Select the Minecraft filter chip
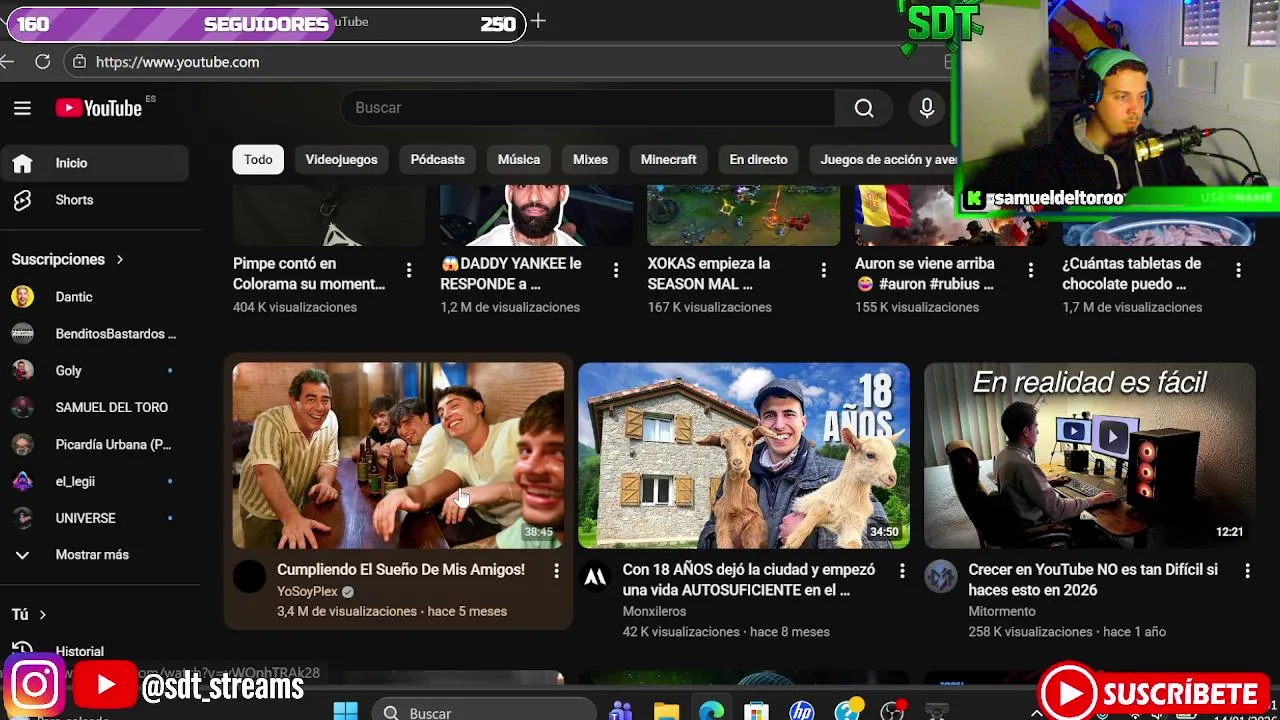 [x=669, y=160]
